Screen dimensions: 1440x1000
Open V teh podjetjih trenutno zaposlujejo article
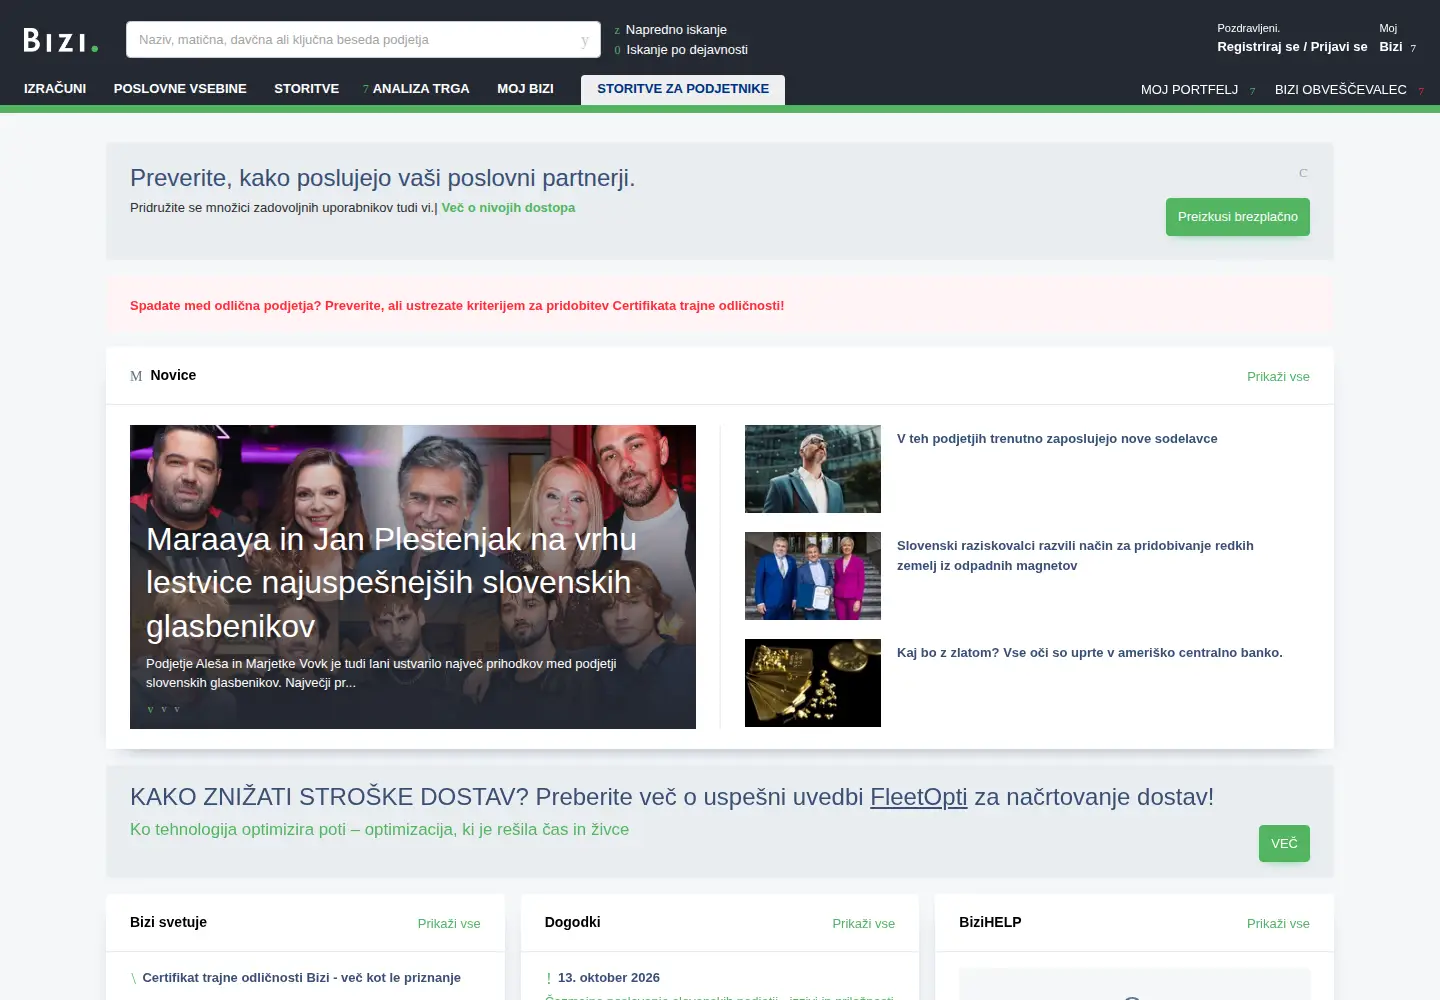pos(1057,439)
